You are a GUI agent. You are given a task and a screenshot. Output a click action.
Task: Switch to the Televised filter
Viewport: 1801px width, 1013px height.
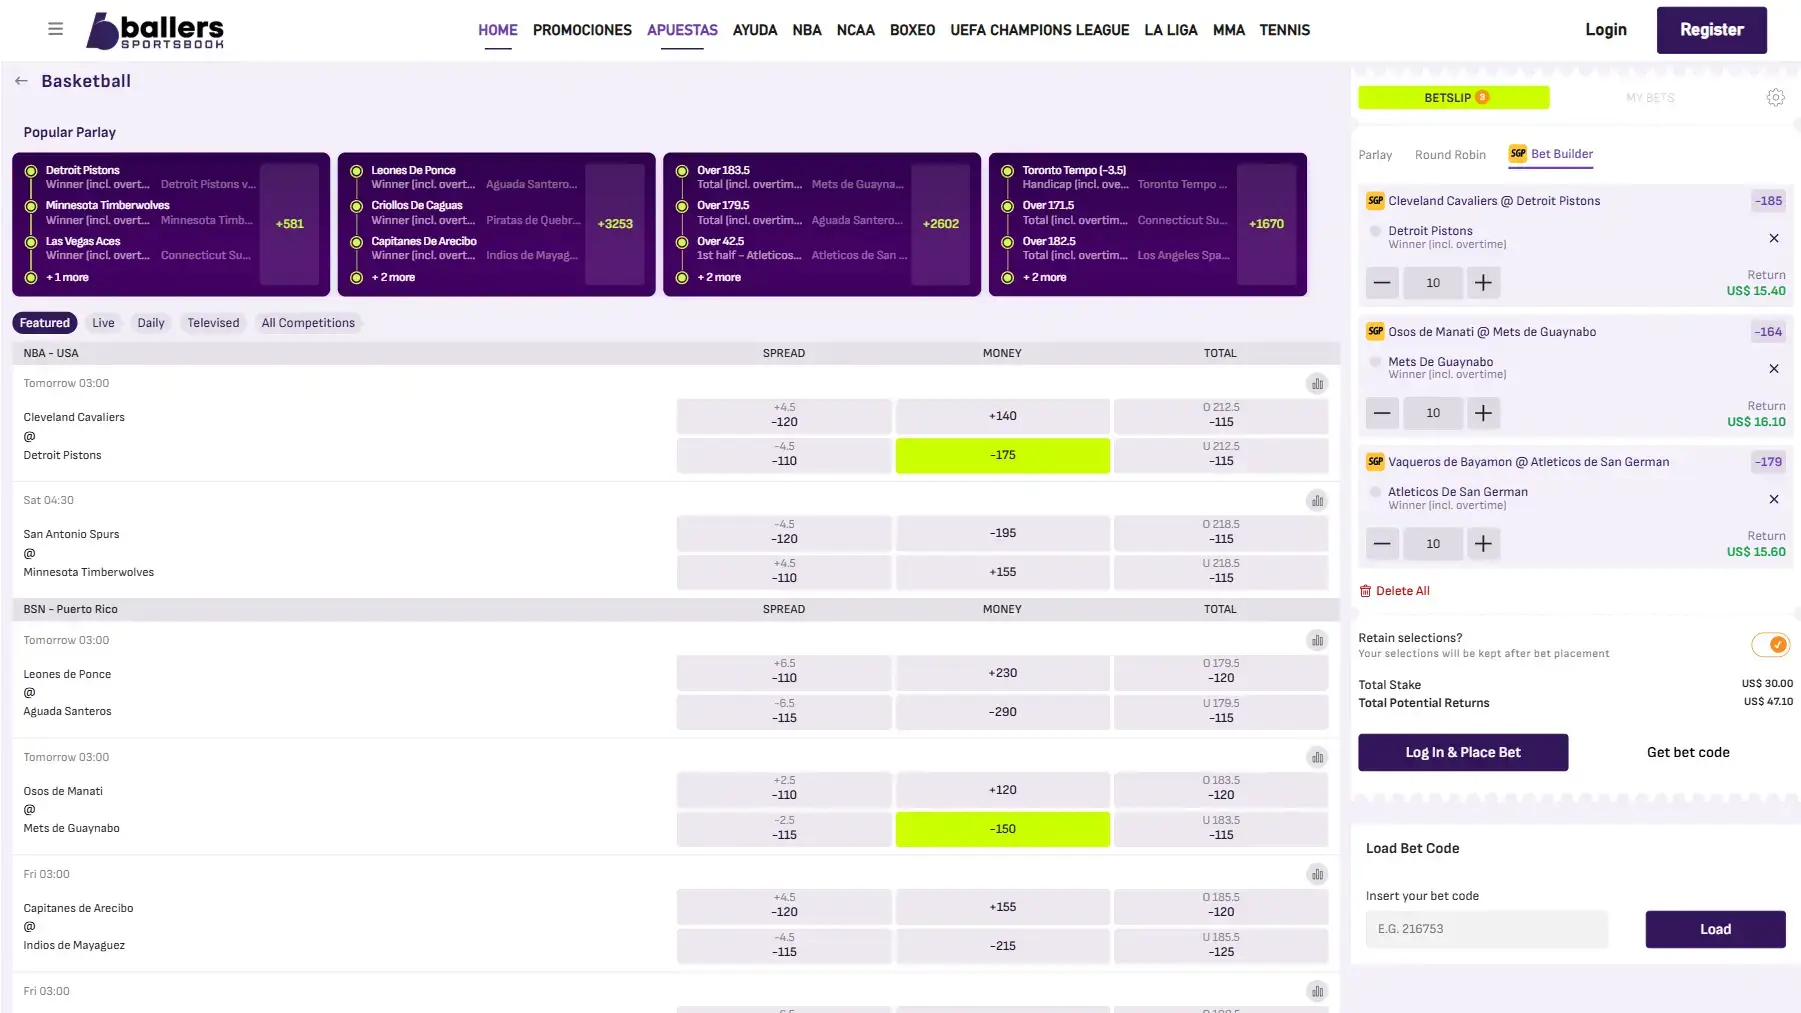coord(213,323)
